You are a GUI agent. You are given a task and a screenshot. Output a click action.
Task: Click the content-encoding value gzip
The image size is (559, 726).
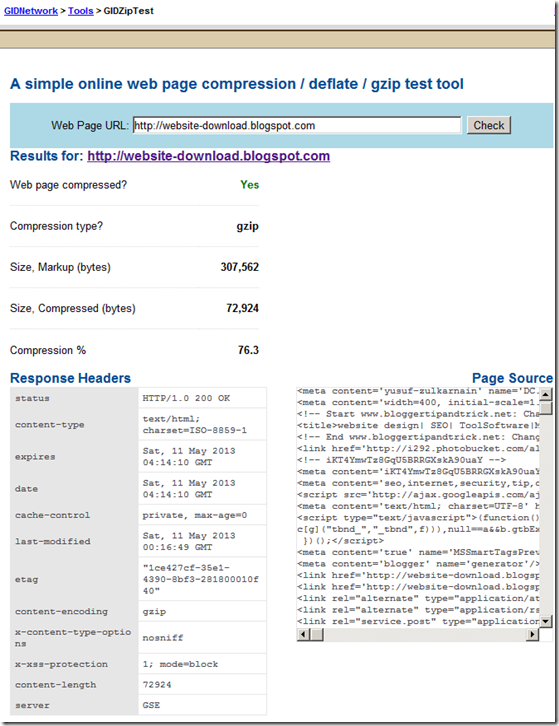(202, 611)
